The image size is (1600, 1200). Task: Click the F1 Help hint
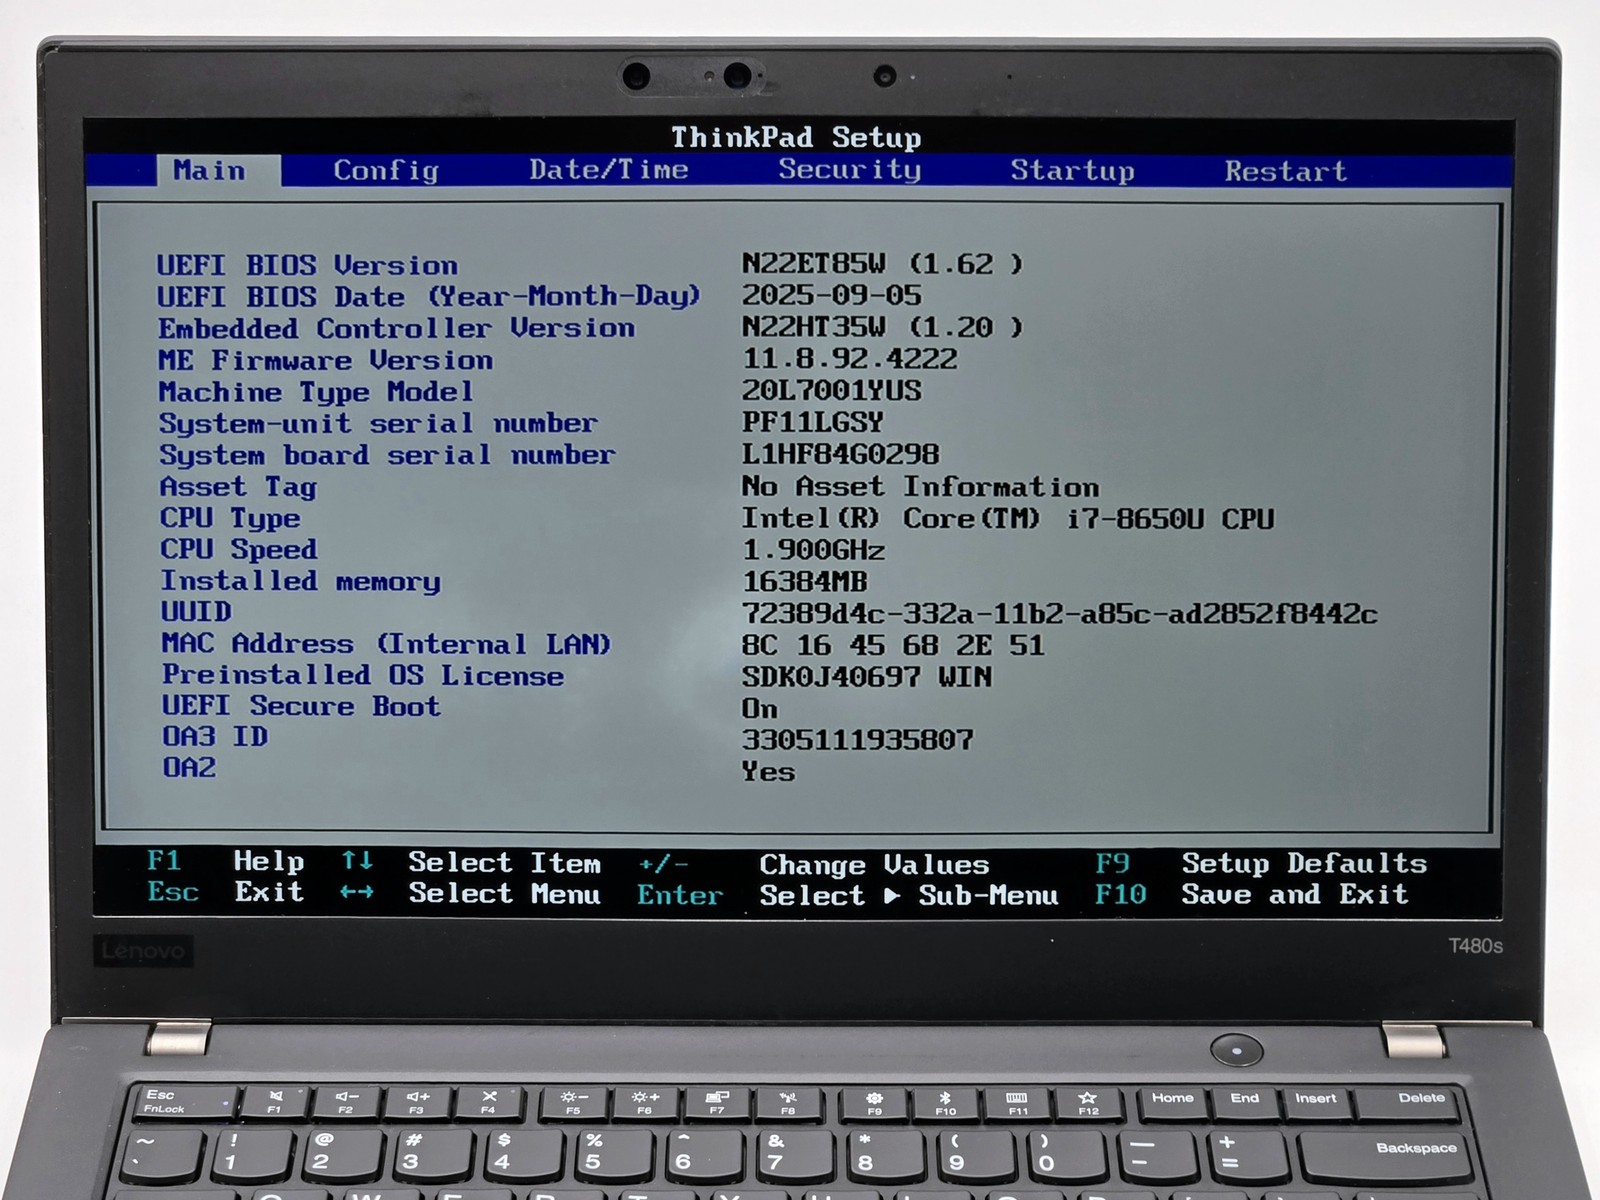point(225,861)
